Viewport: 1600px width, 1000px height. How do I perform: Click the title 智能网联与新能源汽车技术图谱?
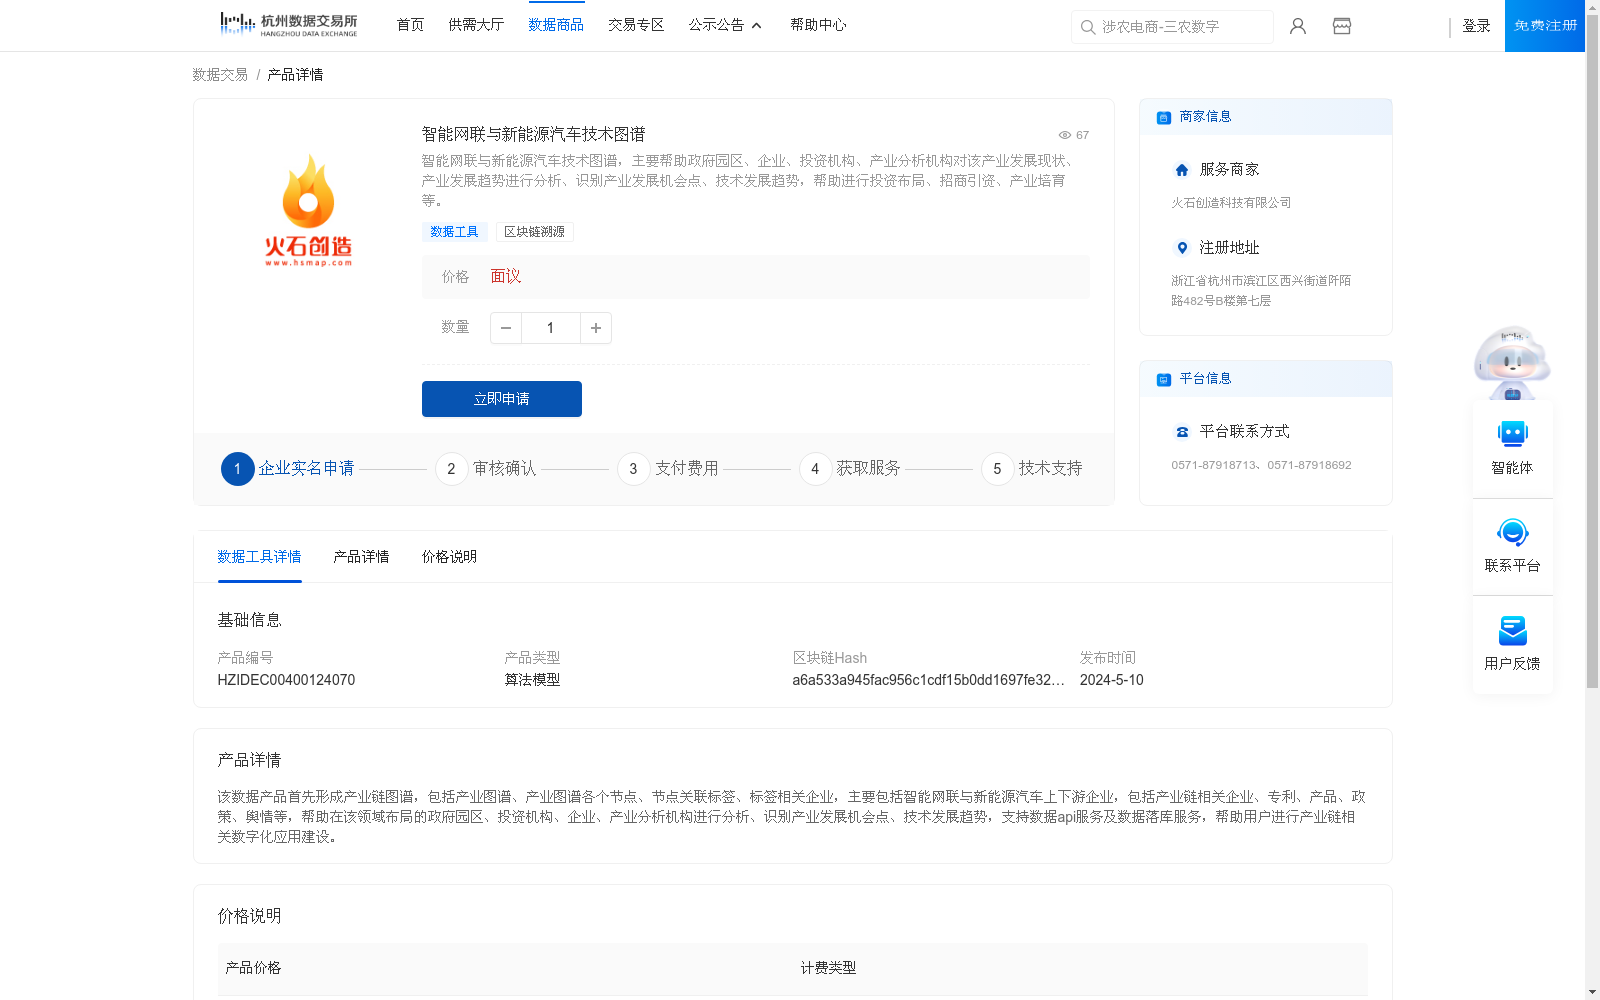pyautogui.click(x=533, y=134)
